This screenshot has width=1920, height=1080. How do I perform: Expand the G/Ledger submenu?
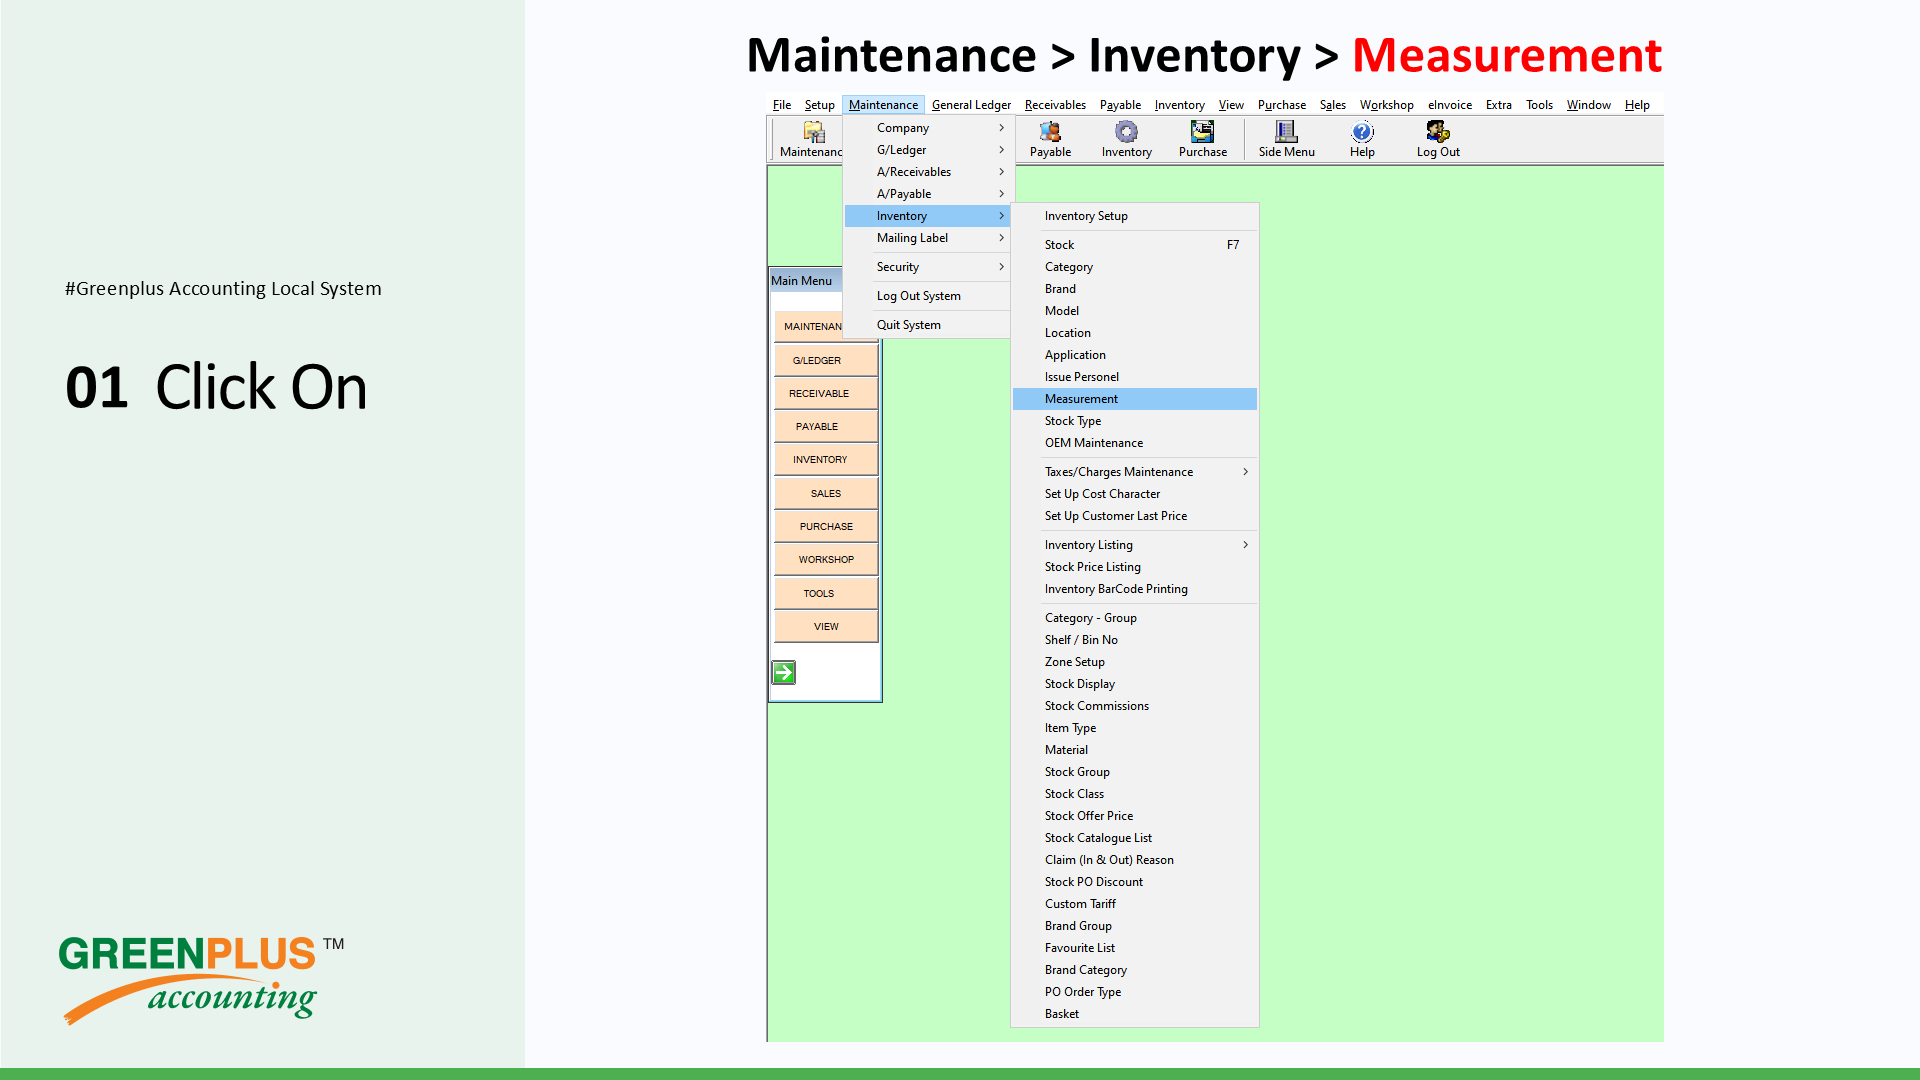click(928, 150)
